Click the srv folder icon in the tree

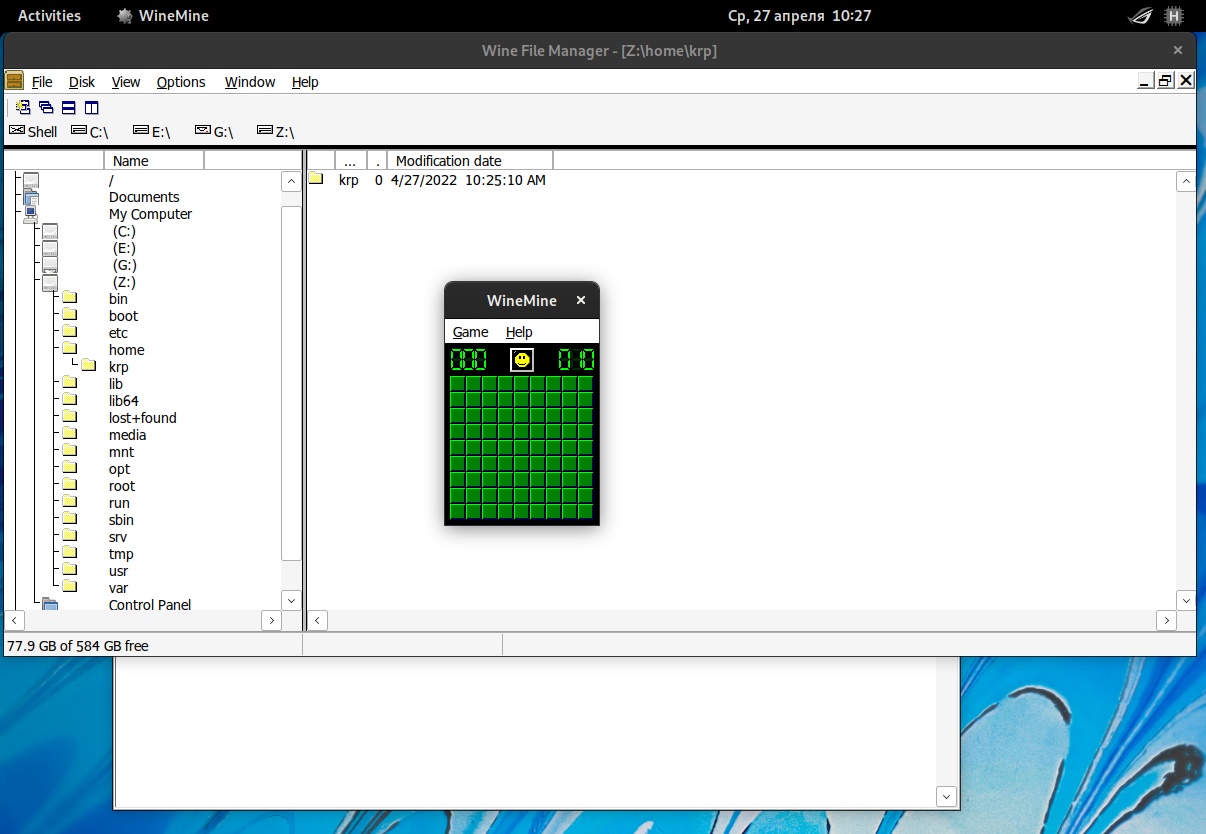click(x=69, y=536)
